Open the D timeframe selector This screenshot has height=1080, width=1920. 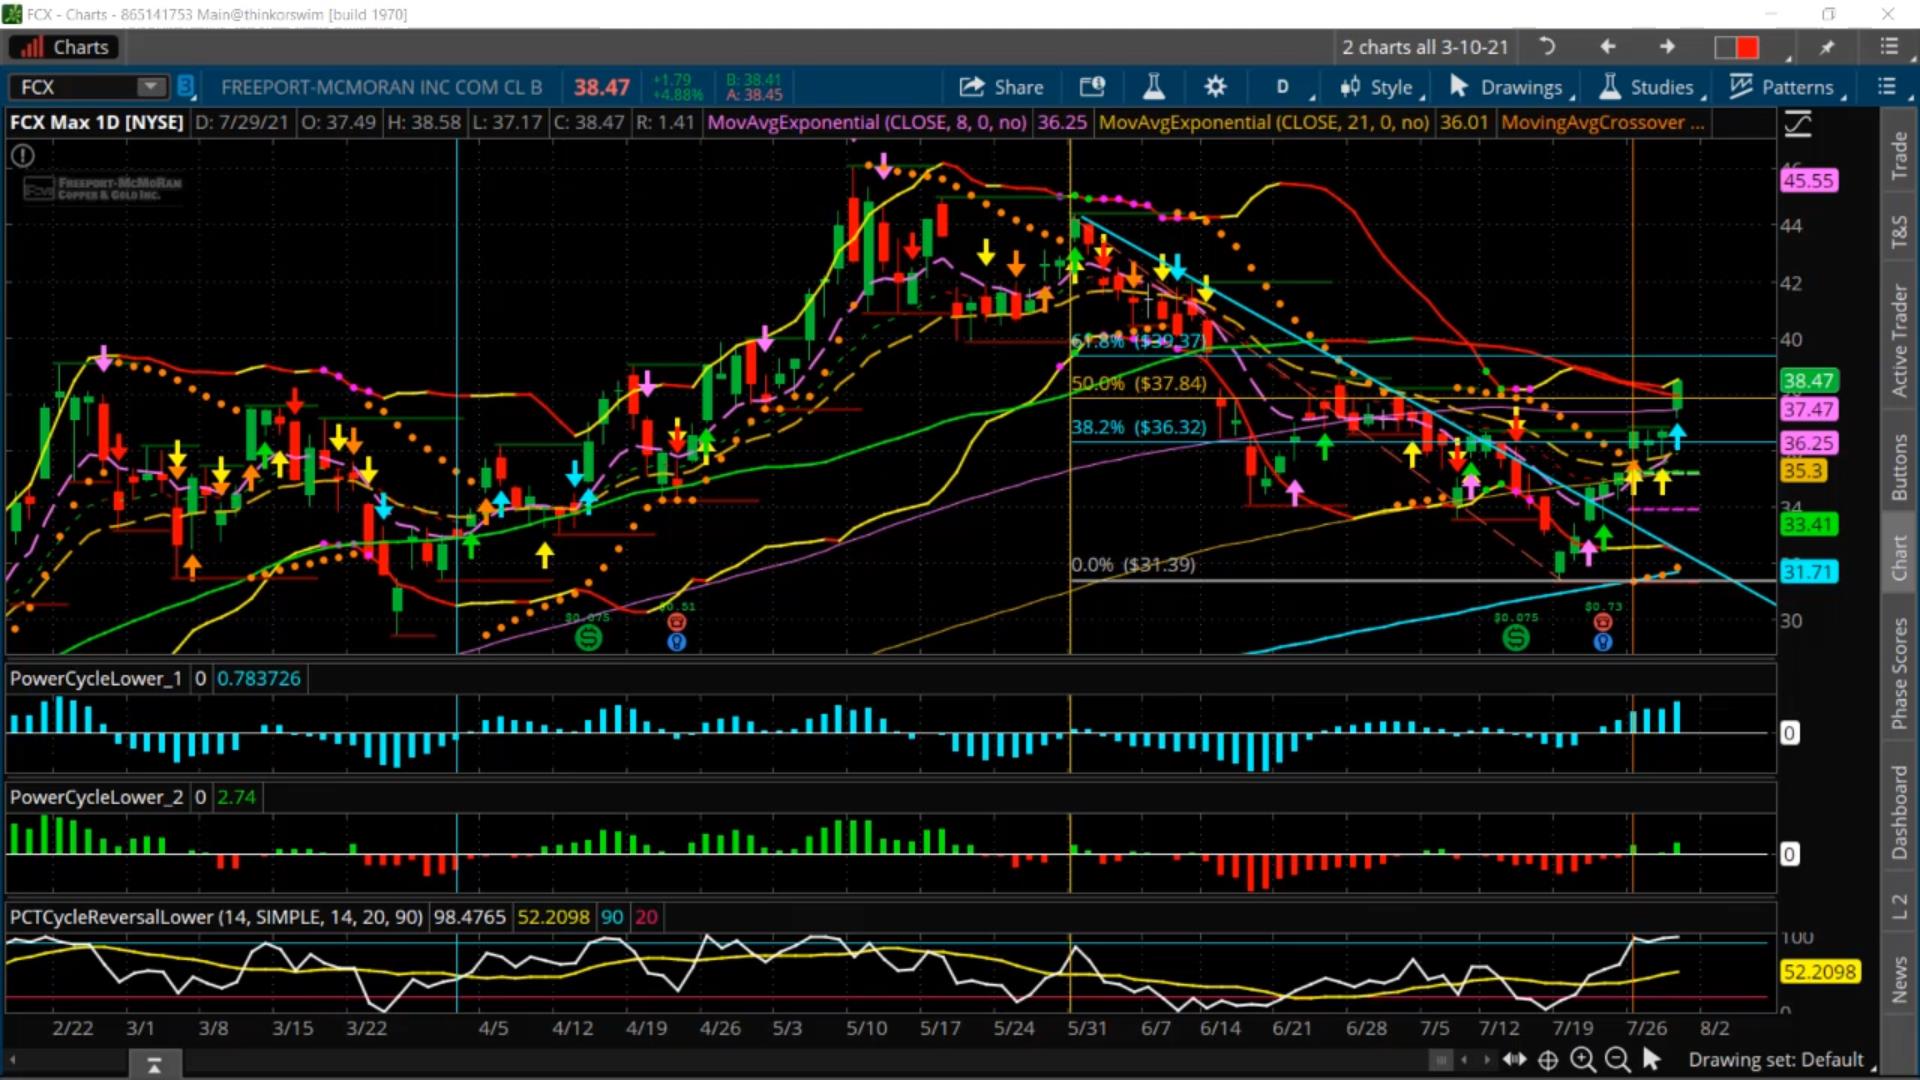pyautogui.click(x=1283, y=87)
